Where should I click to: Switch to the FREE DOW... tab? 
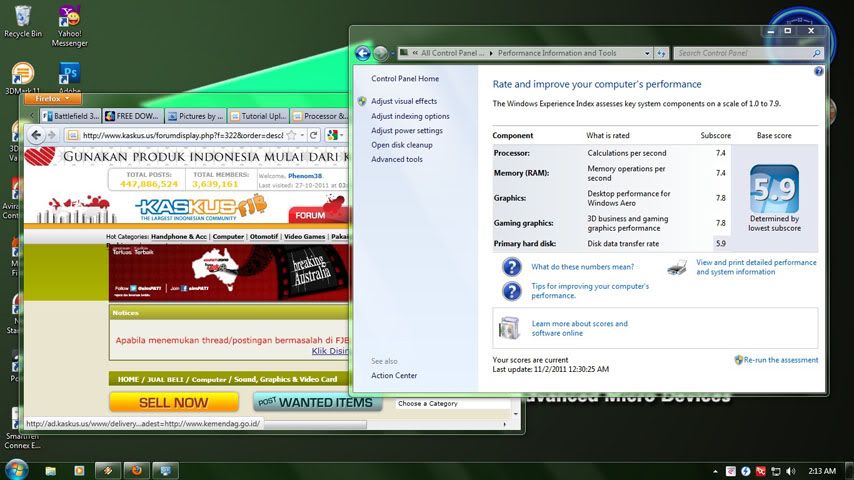[132, 116]
